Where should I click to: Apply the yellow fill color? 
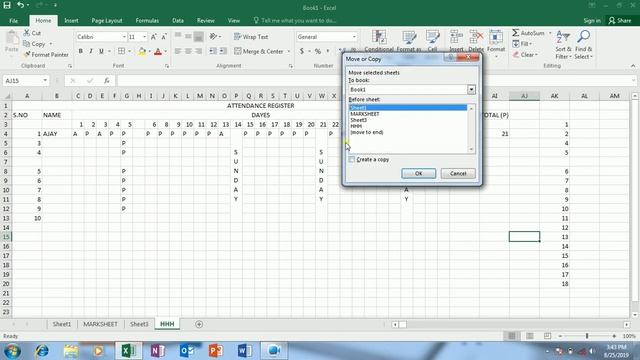click(x=142, y=51)
